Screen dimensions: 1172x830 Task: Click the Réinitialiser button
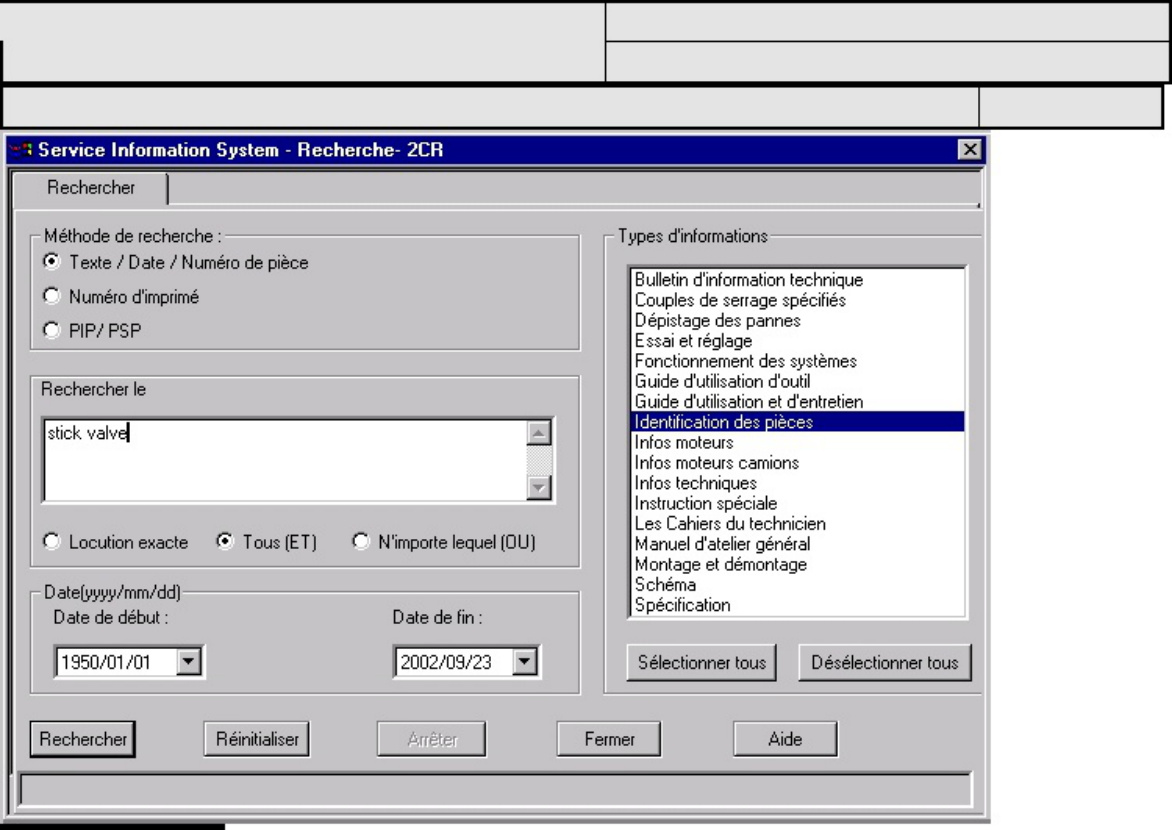point(257,739)
